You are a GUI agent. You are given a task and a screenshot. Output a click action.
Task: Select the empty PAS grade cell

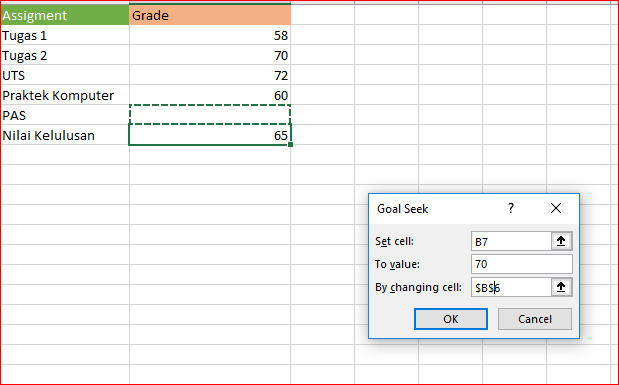click(210, 115)
